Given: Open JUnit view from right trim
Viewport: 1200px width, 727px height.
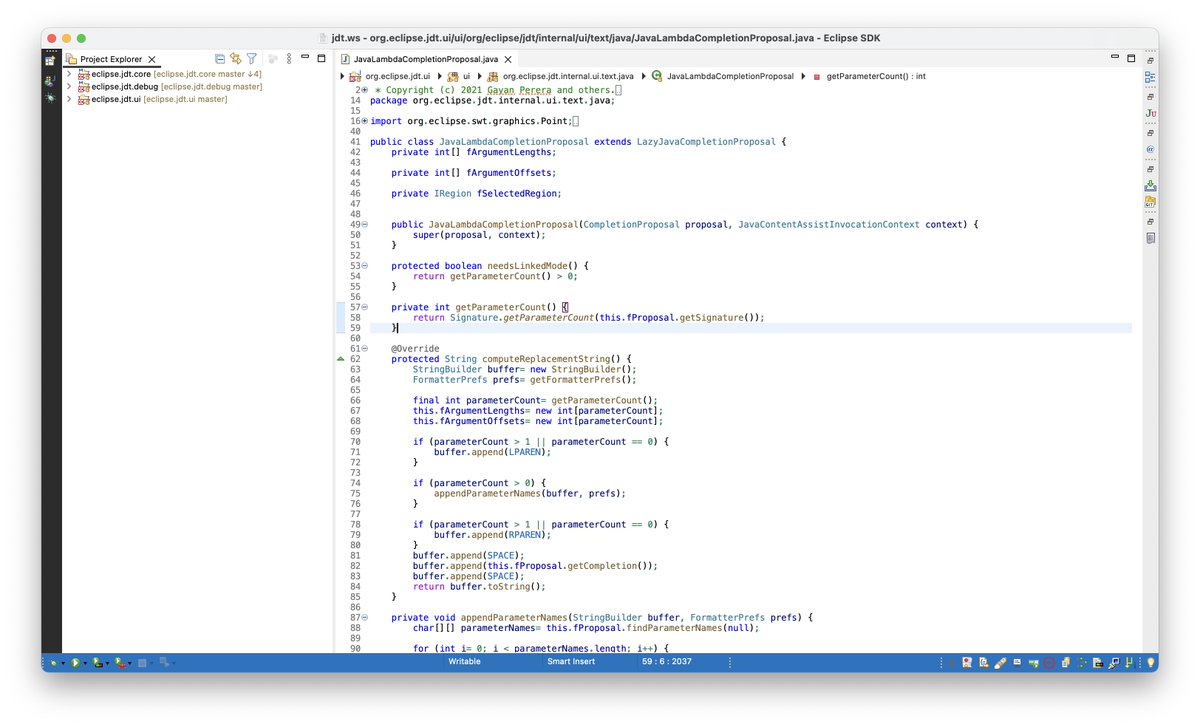Looking at the screenshot, I should [x=1150, y=113].
